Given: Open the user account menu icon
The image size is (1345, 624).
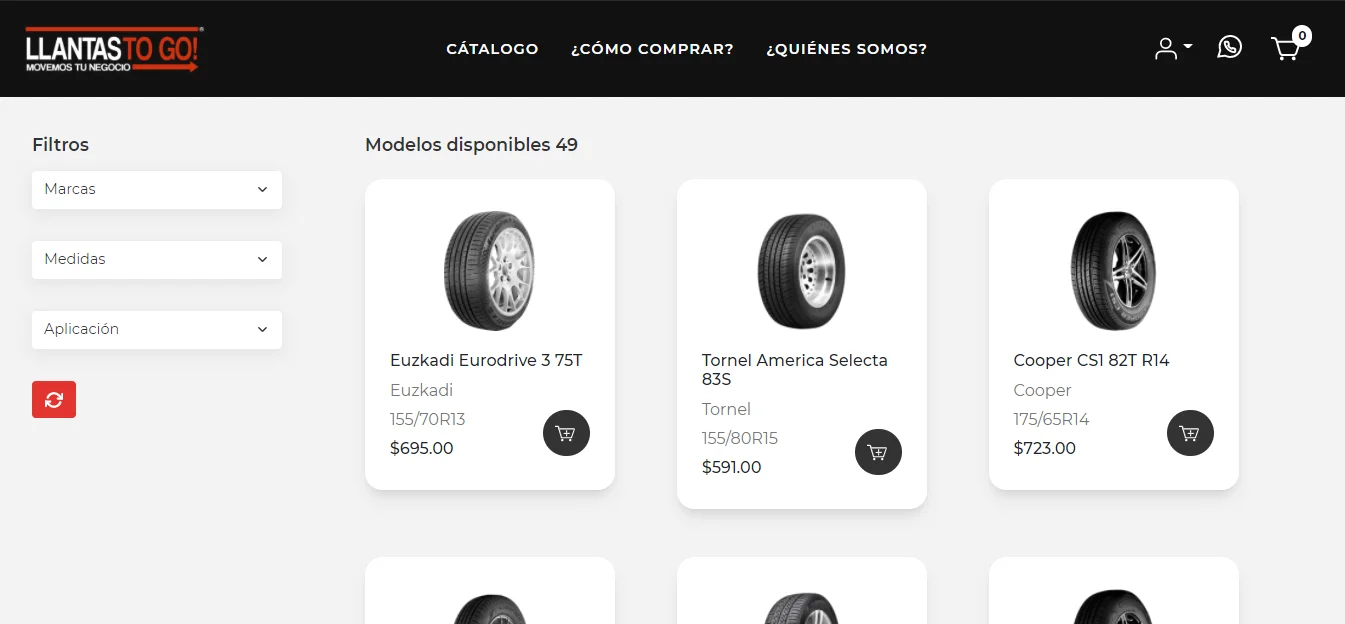Looking at the screenshot, I should click(x=1172, y=48).
